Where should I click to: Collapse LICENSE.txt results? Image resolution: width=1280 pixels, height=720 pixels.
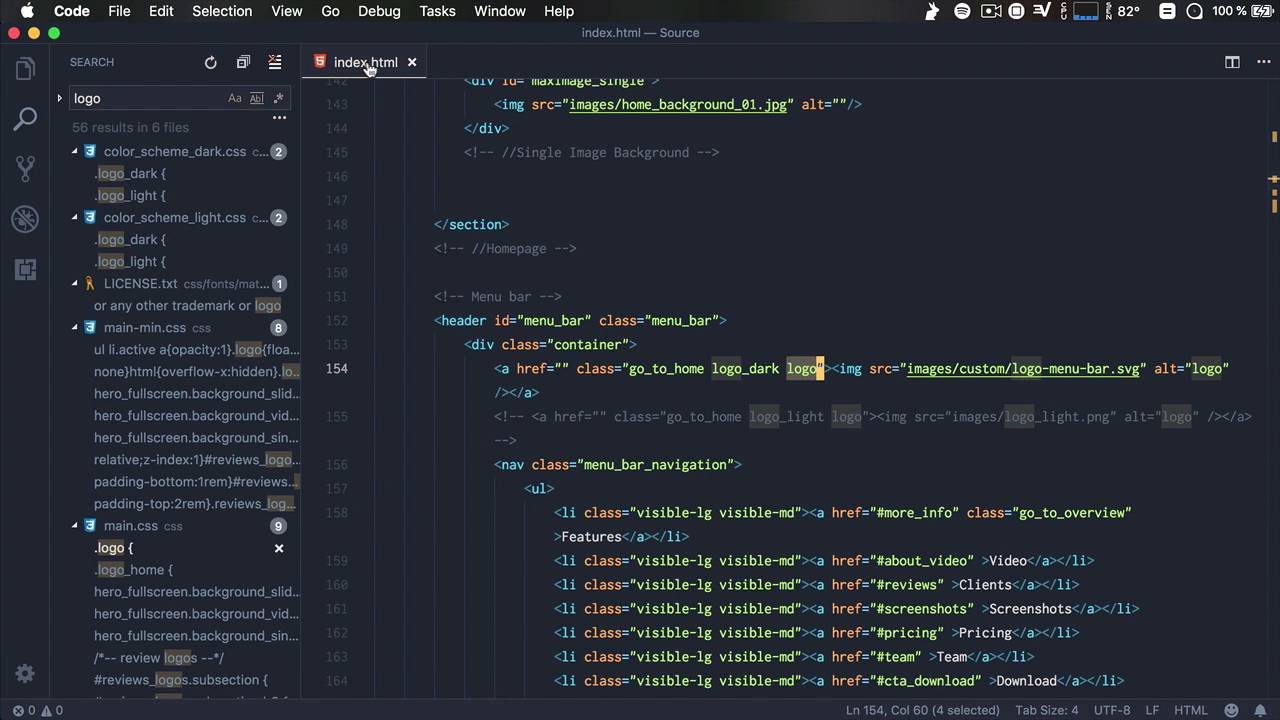click(x=74, y=283)
